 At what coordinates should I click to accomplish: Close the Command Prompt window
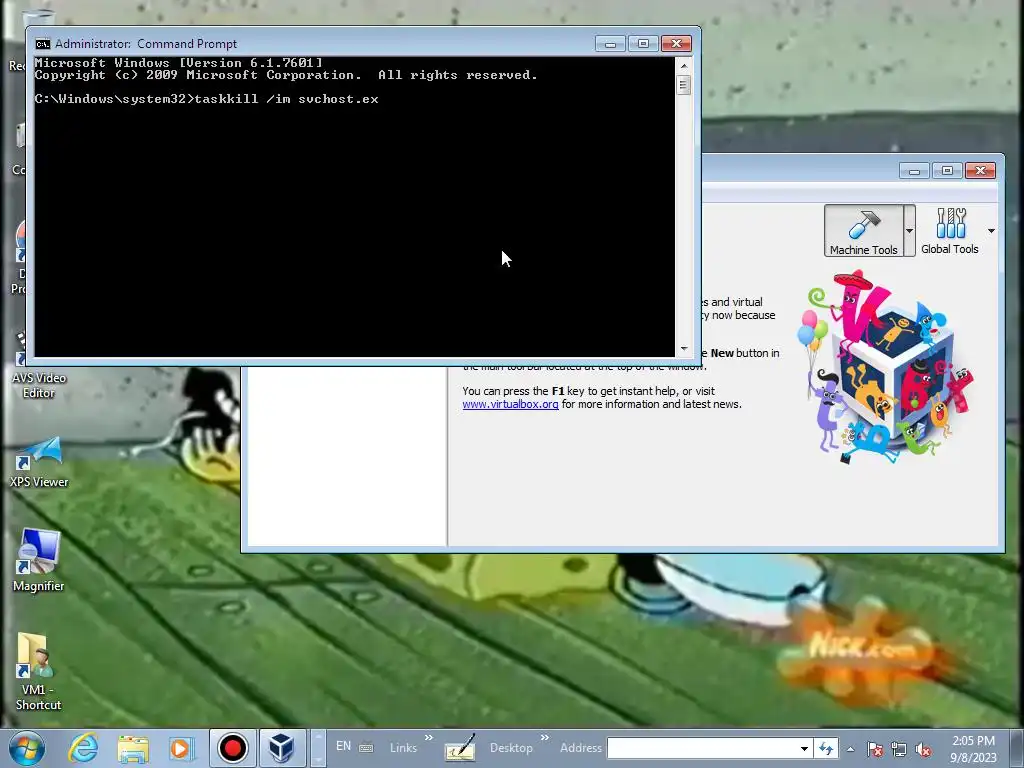click(x=676, y=44)
